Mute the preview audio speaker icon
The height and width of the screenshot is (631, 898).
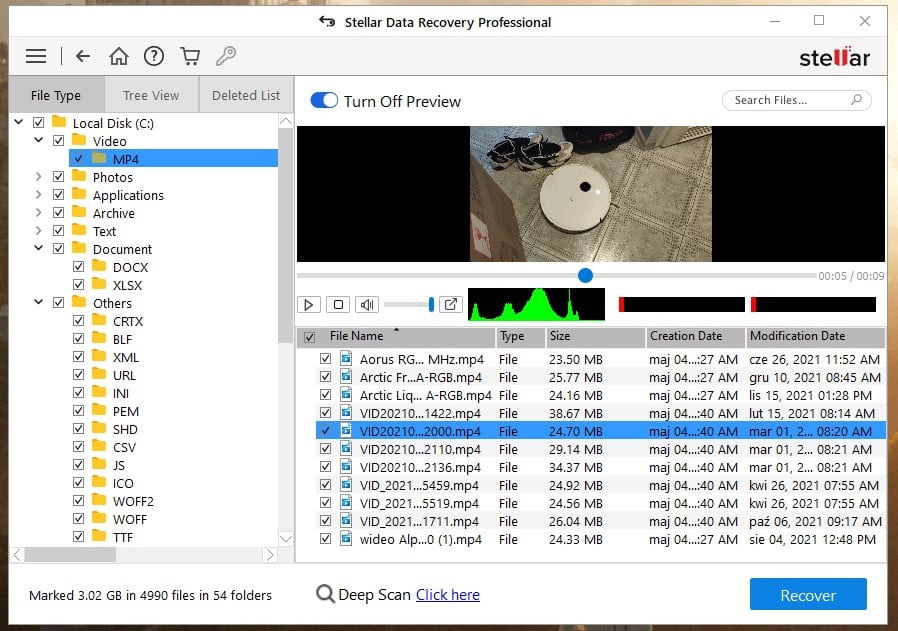pyautogui.click(x=367, y=305)
